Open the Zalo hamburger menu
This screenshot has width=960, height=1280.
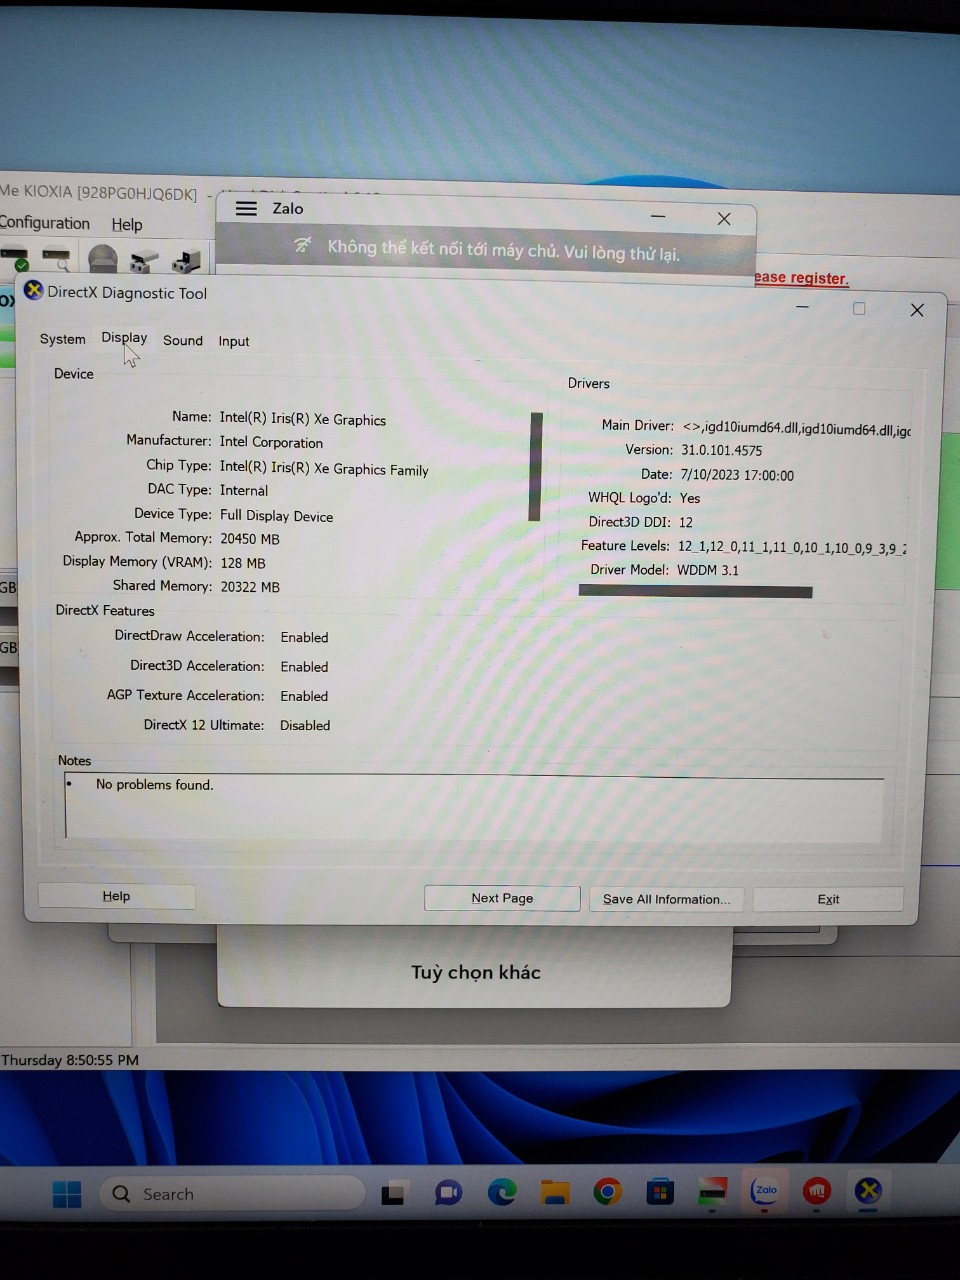[246, 208]
